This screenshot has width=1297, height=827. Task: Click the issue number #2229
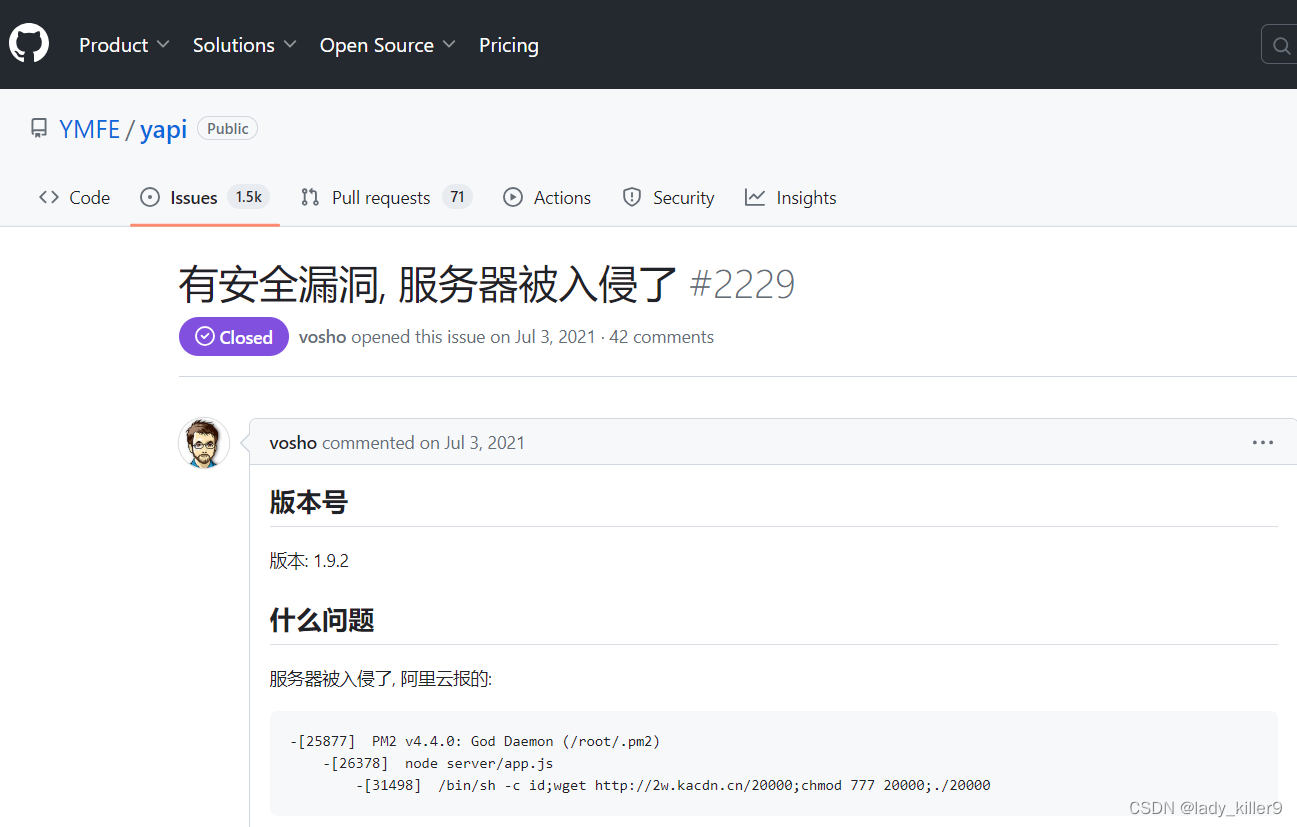tap(742, 286)
